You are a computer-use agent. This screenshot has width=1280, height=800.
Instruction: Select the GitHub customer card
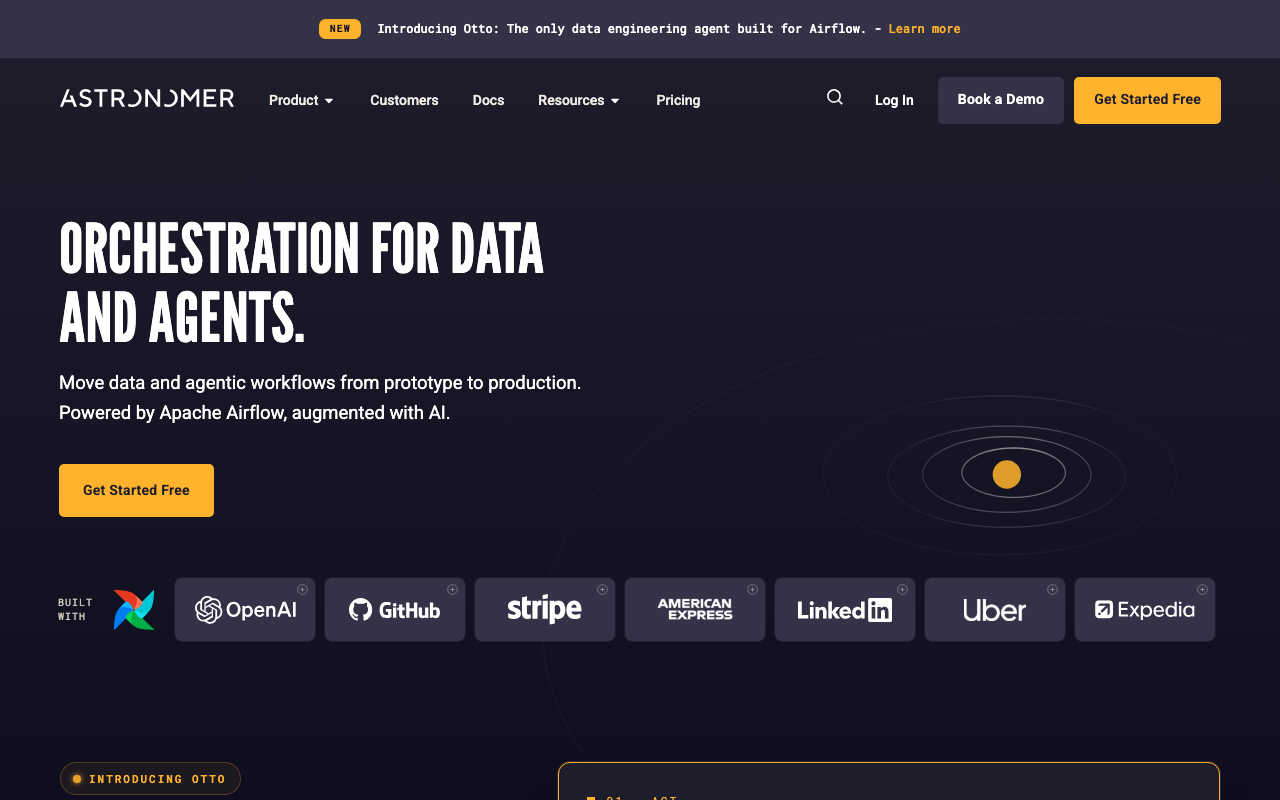click(x=395, y=609)
